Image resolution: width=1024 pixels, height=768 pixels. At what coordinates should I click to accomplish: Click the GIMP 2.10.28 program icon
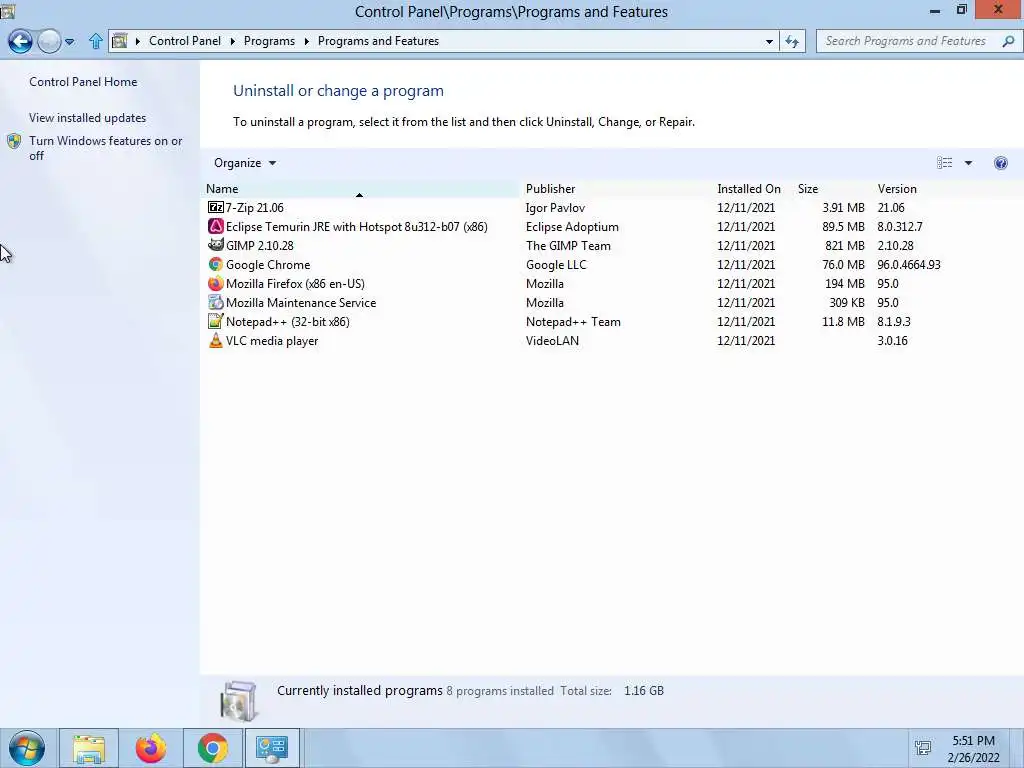click(x=216, y=245)
